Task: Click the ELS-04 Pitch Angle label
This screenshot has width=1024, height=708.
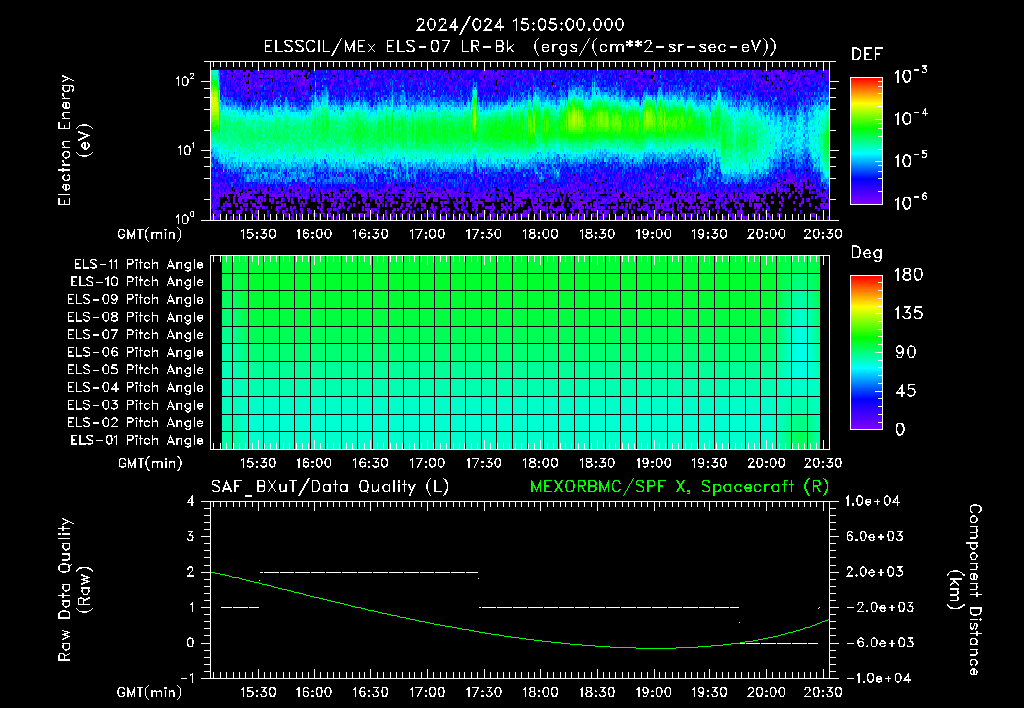Action: click(135, 387)
